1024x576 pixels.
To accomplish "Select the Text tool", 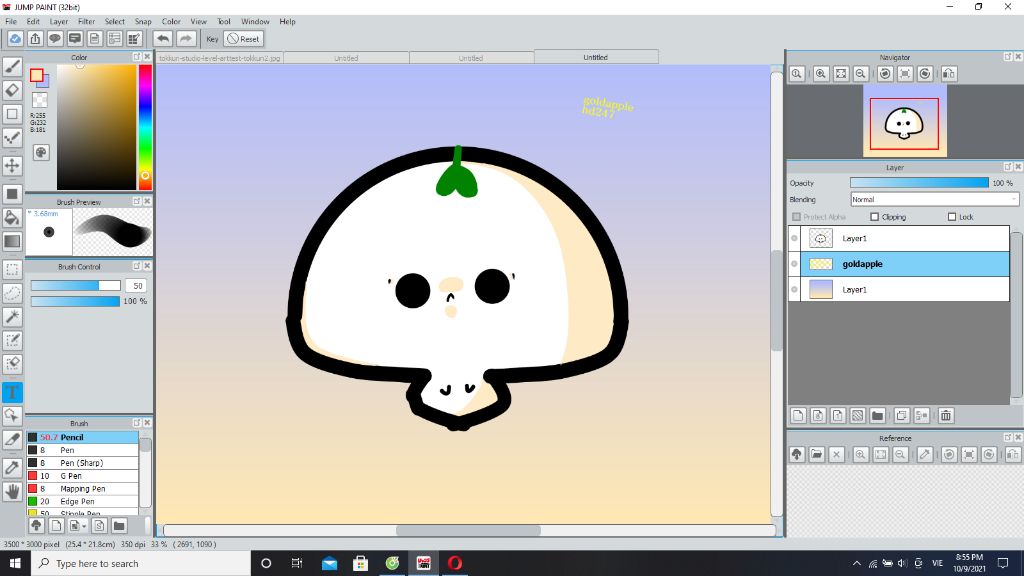I will (12, 392).
